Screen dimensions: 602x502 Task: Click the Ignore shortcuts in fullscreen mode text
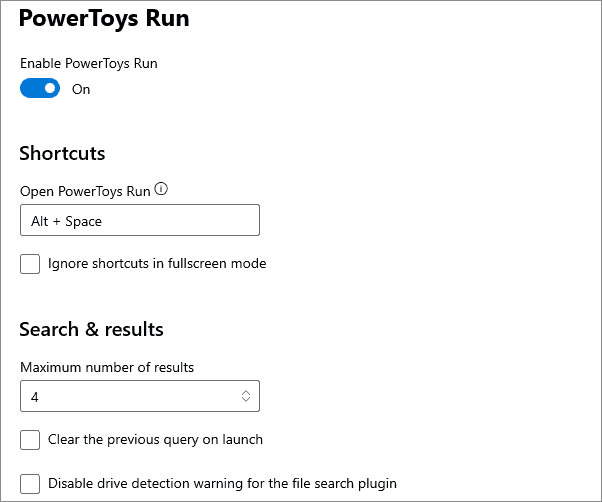pyautogui.click(x=157, y=264)
